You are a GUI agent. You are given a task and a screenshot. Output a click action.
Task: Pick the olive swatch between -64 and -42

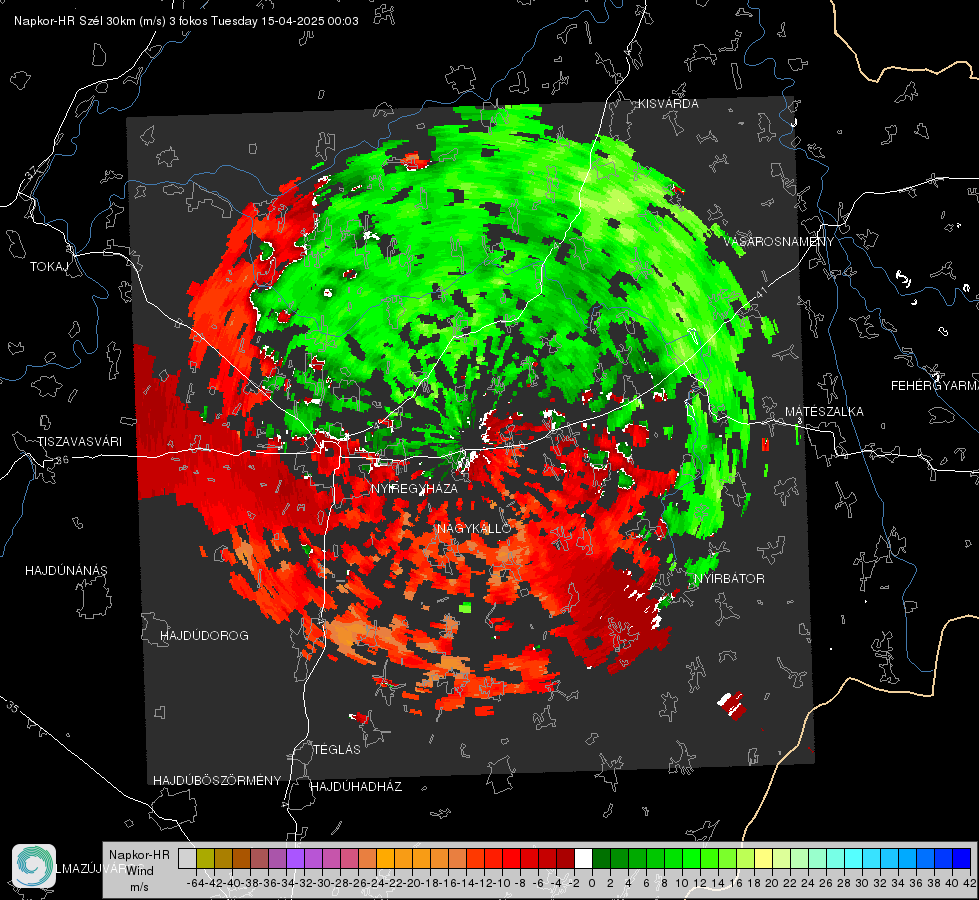(x=205, y=858)
